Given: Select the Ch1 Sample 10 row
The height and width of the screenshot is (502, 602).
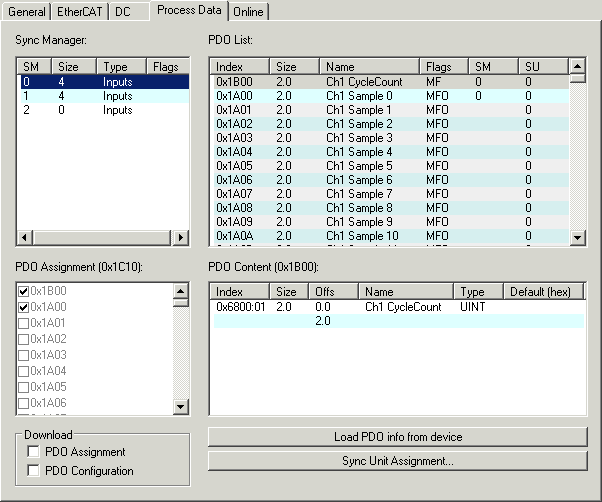Looking at the screenshot, I should tap(391, 236).
